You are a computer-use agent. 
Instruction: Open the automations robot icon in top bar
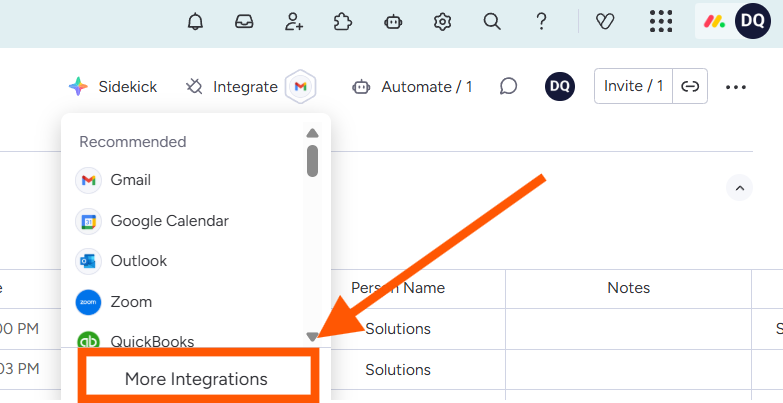(393, 21)
